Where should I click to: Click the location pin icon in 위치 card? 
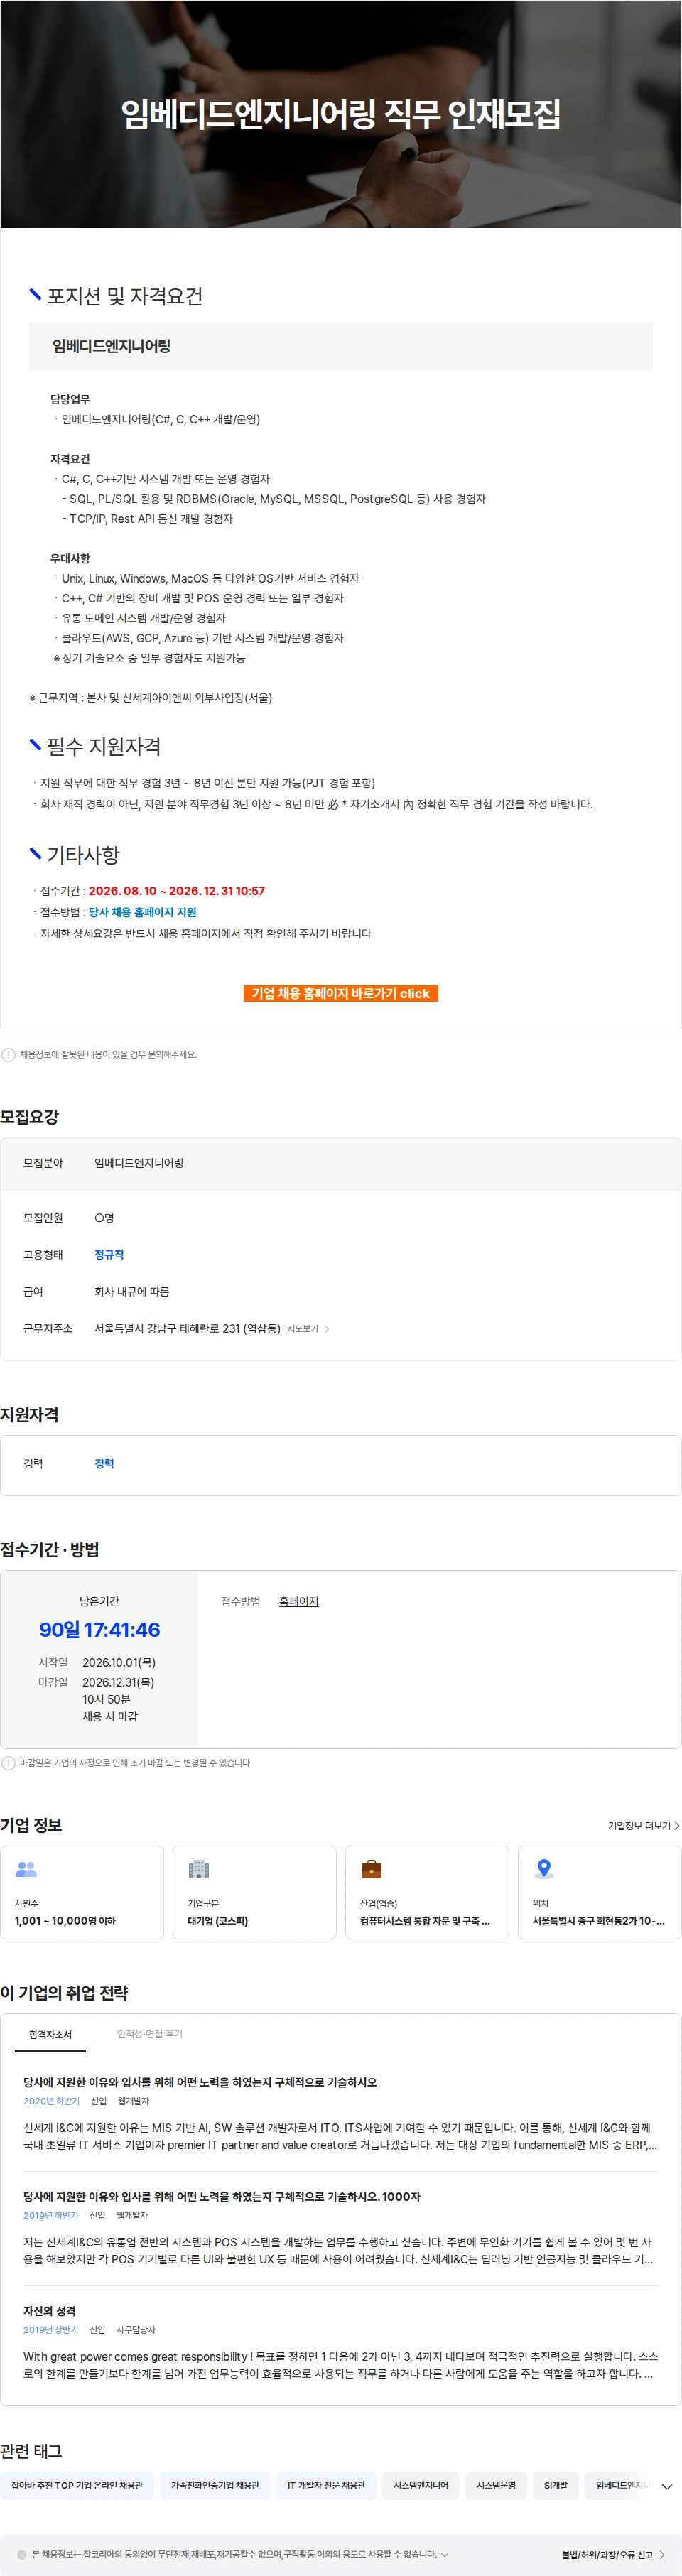(x=544, y=1869)
